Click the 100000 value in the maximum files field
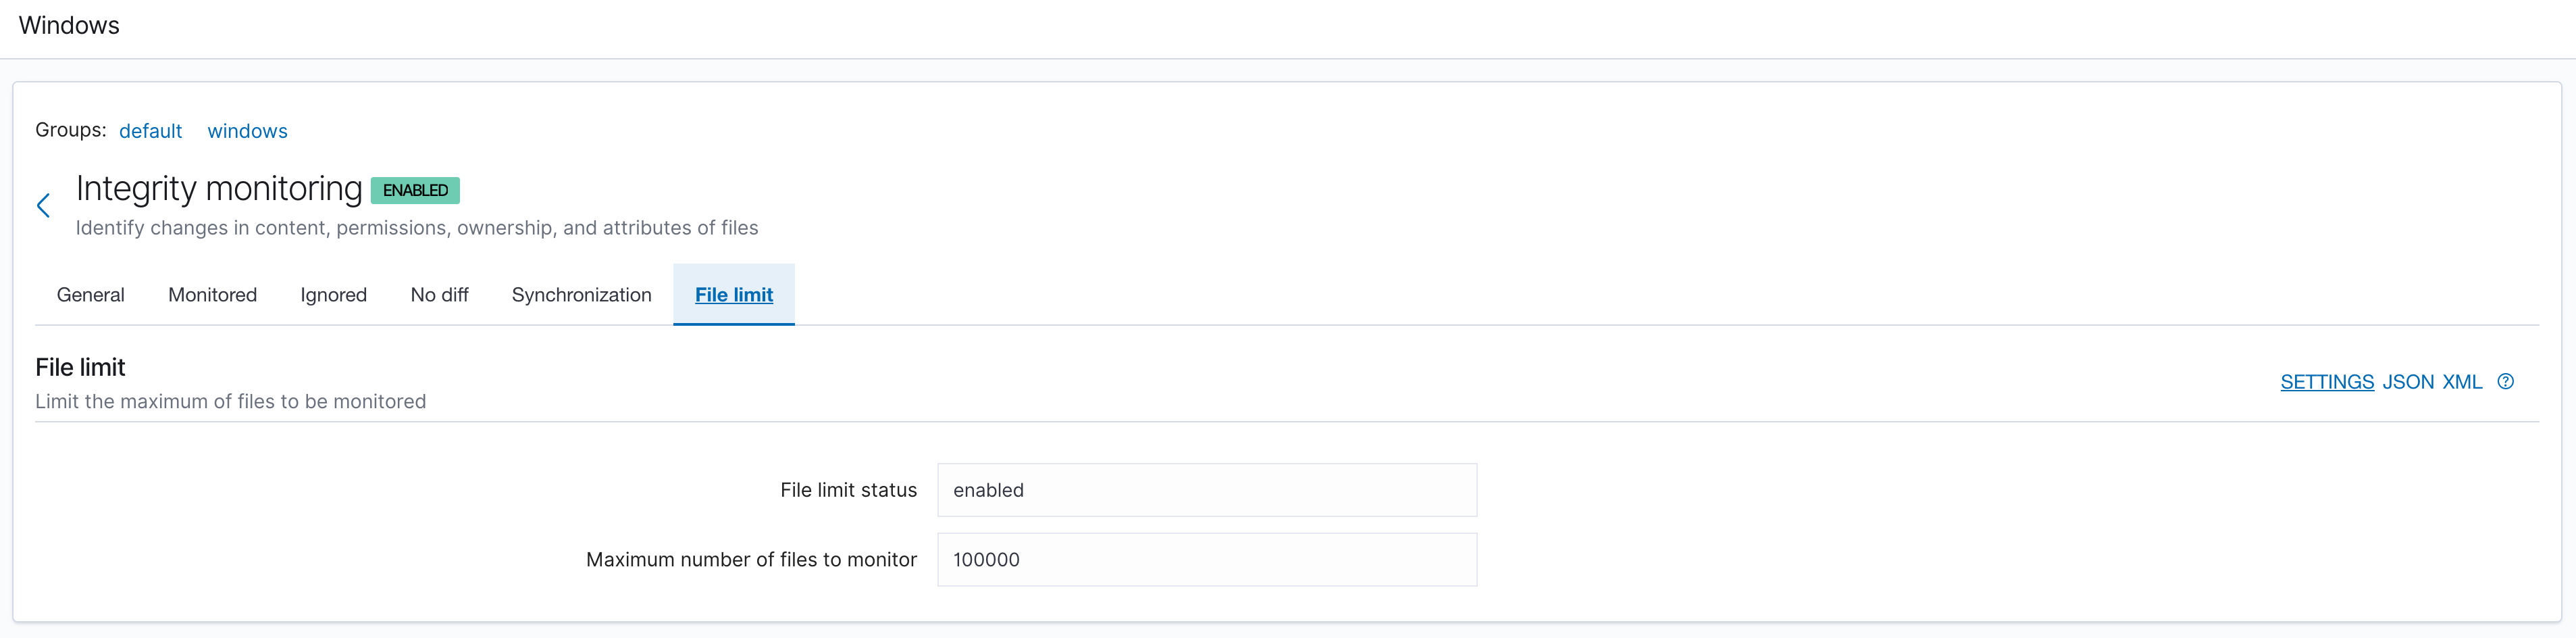This screenshot has height=638, width=2576. 986,559
